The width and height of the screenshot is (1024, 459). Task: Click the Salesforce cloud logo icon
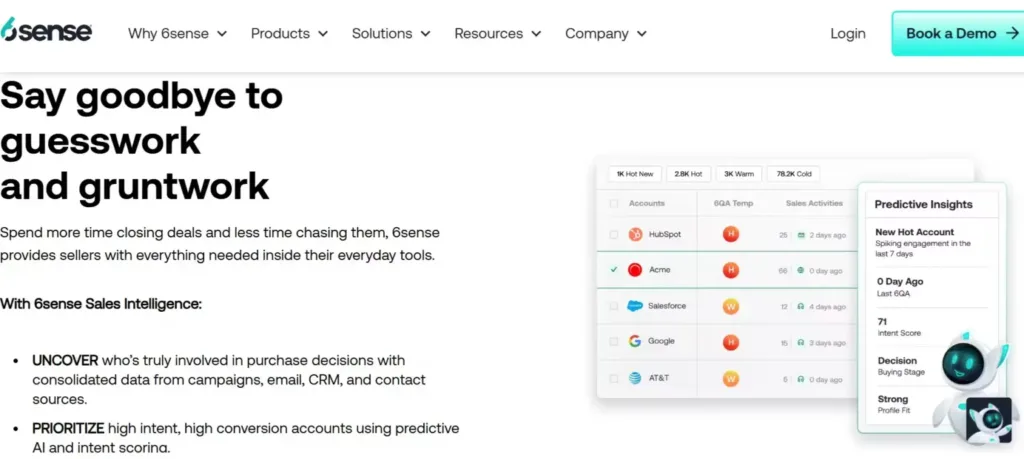[634, 306]
